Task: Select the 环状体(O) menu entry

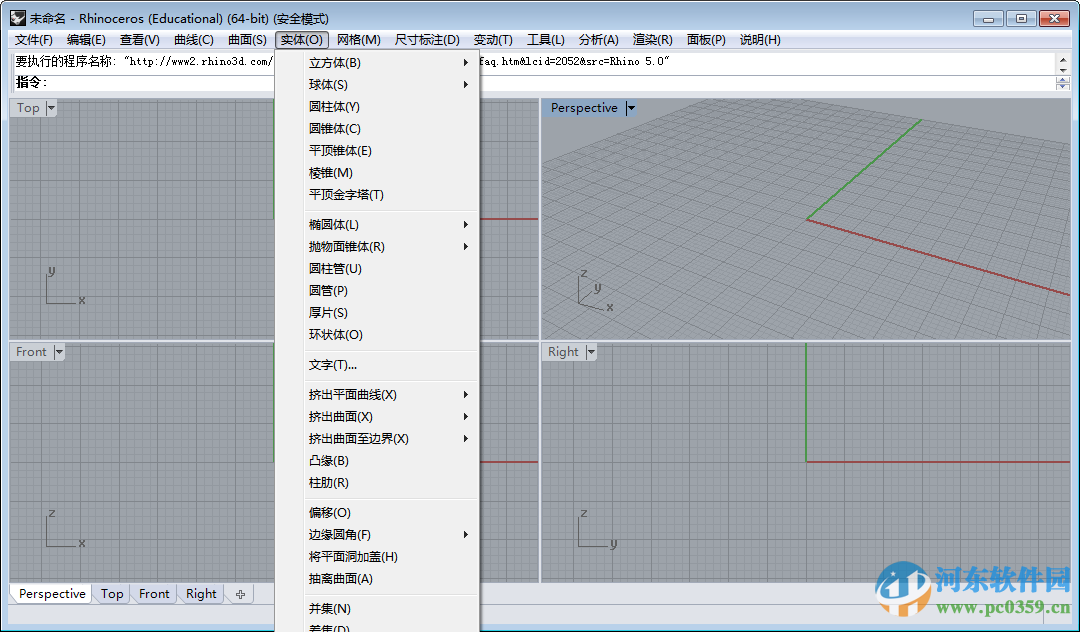Action: tap(335, 335)
